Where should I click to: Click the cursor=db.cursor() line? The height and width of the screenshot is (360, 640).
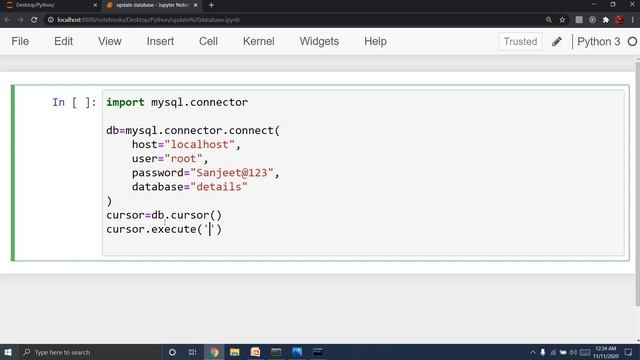pos(164,215)
